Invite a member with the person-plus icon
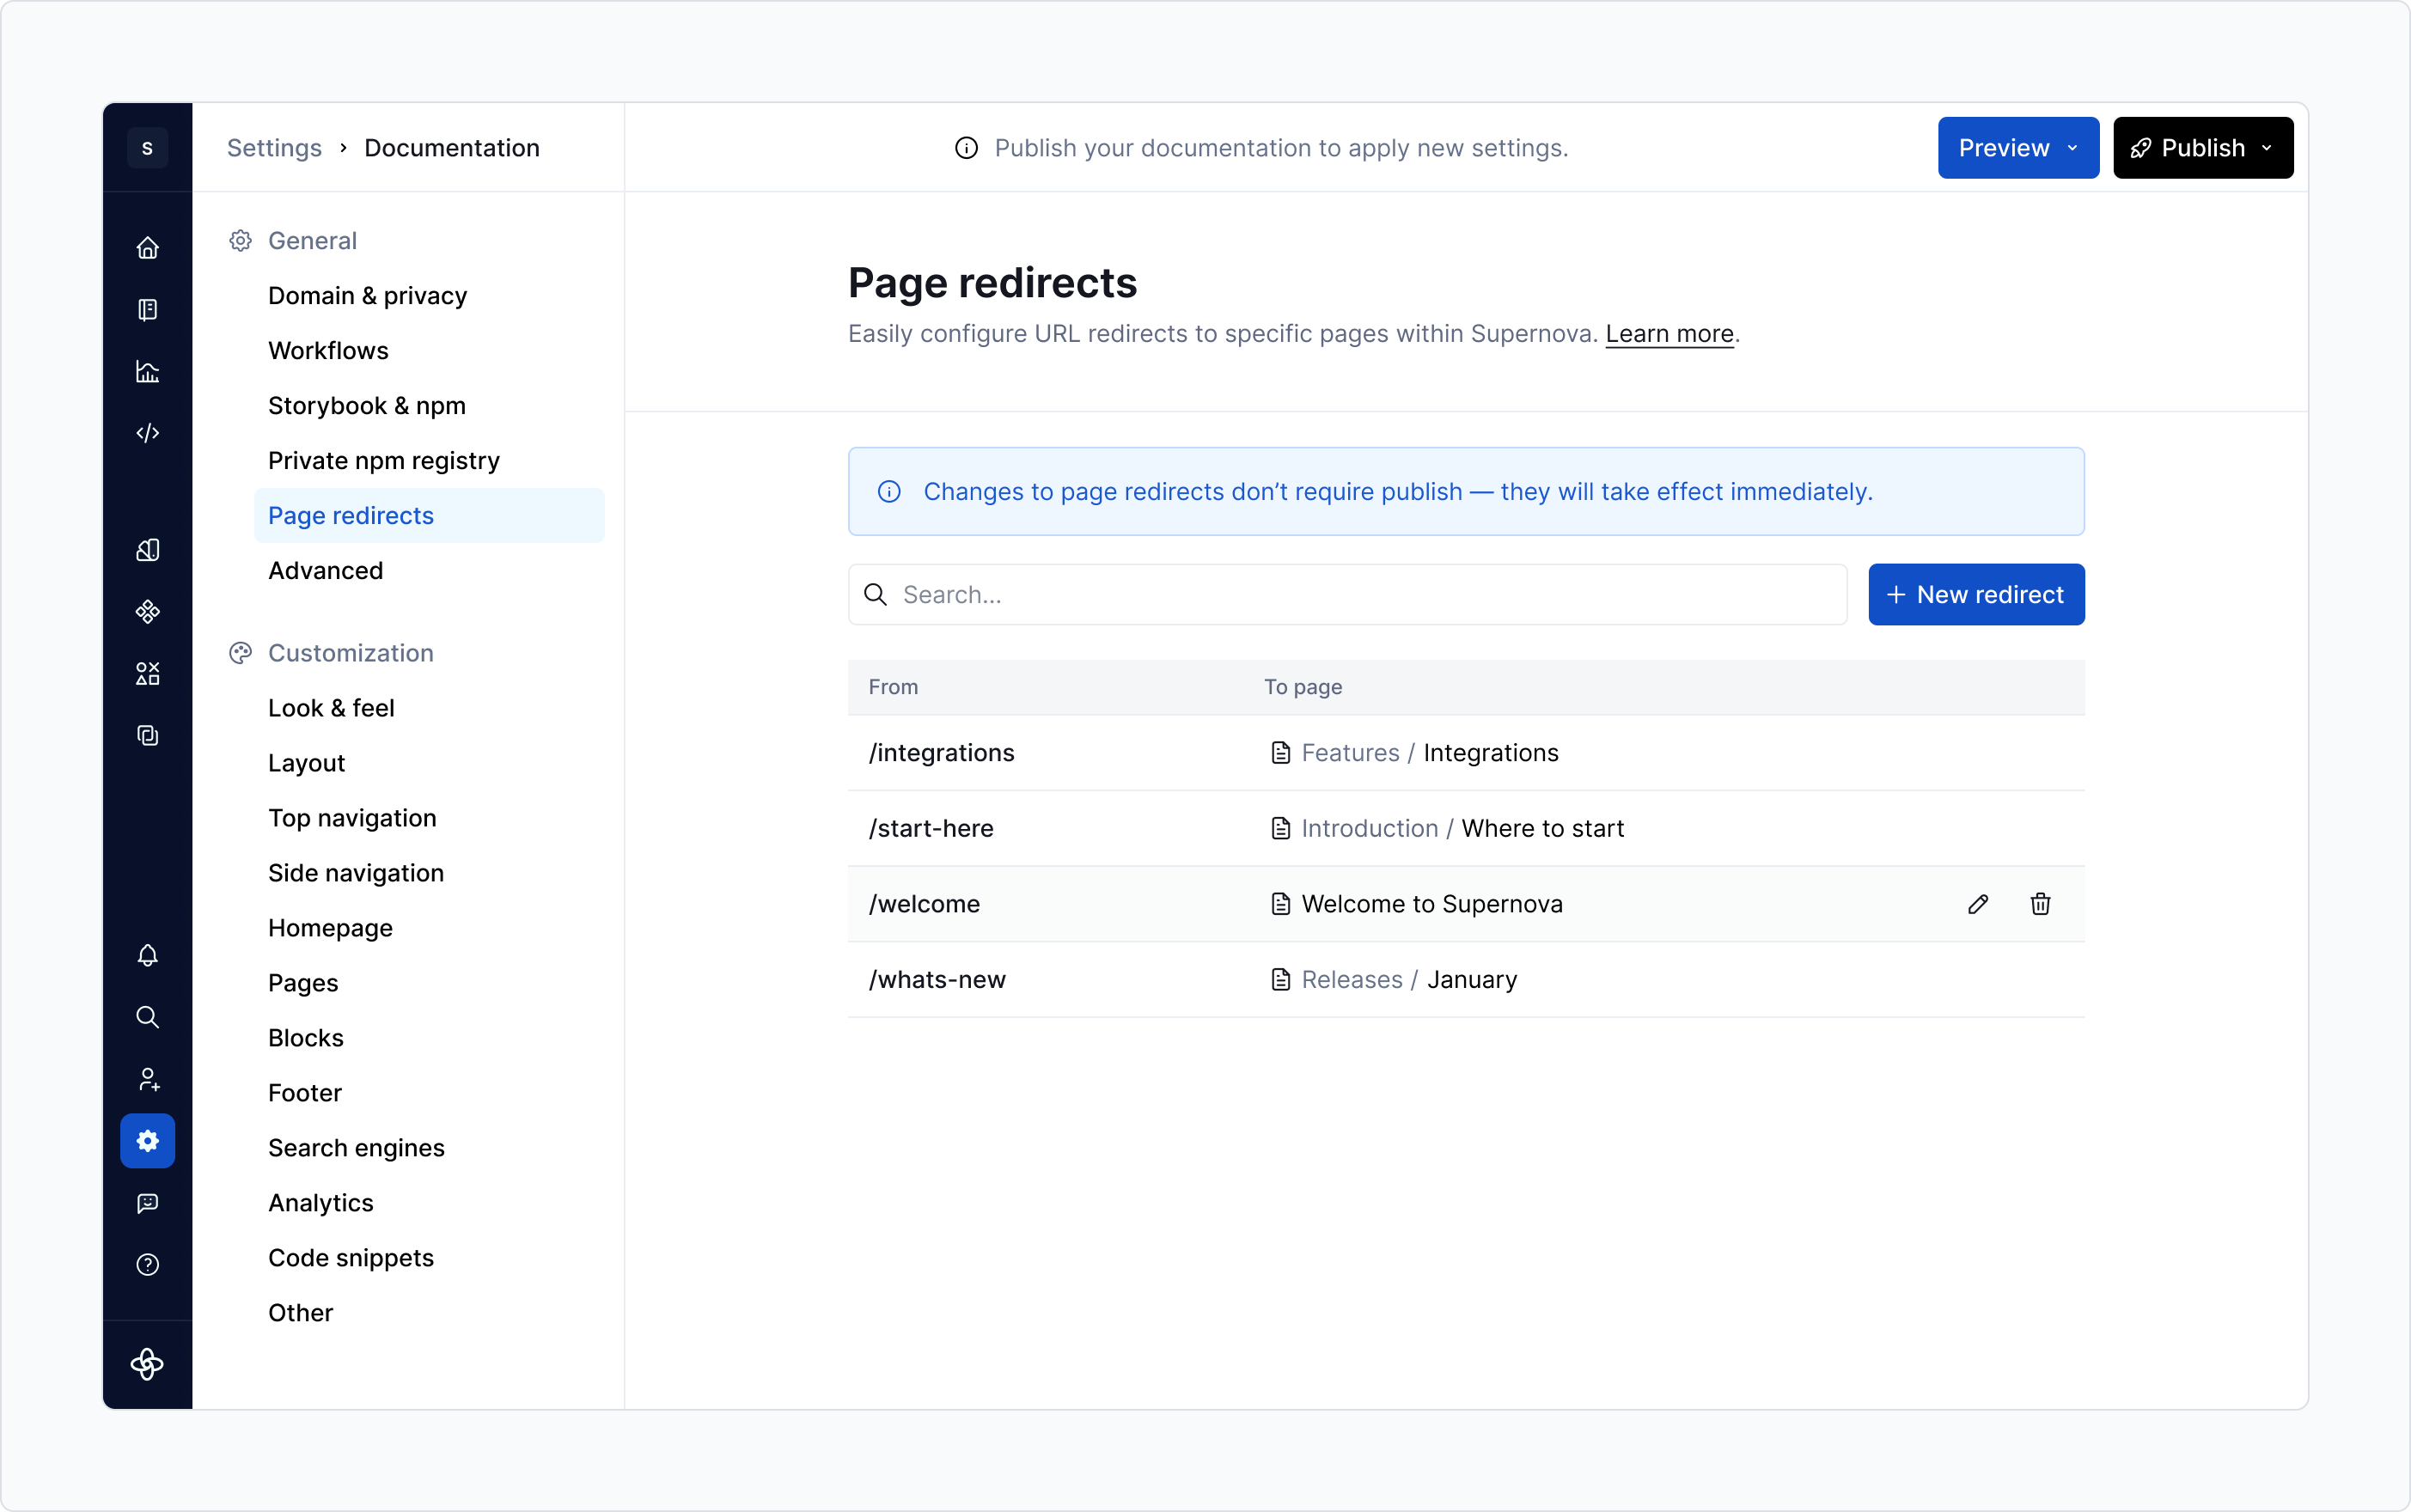 (148, 1078)
